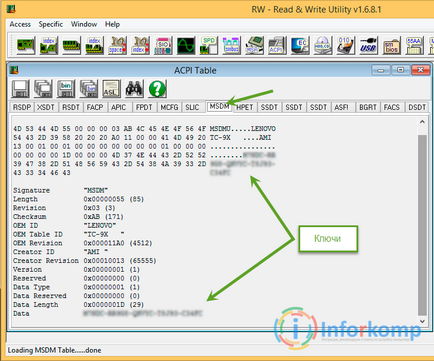The image size is (434, 361).
Task: Save table with floppy disk icon
Action: pos(20,89)
